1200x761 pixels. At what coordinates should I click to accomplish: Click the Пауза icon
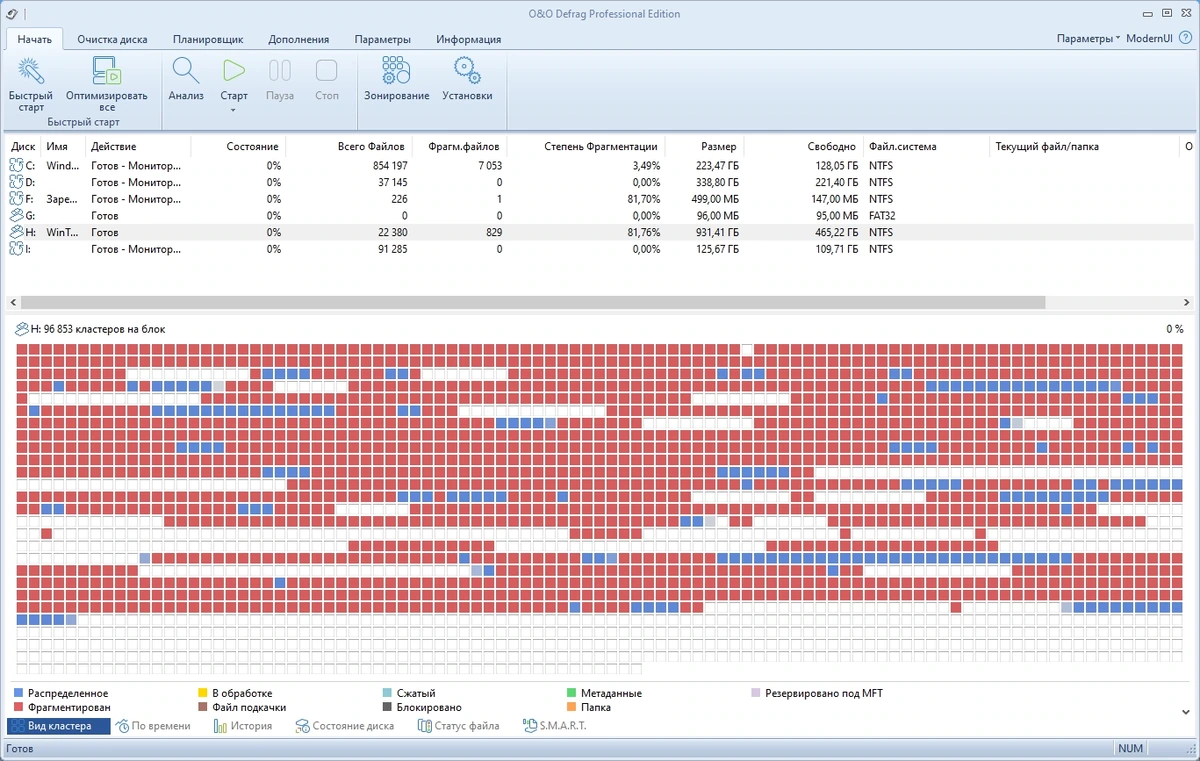280,70
